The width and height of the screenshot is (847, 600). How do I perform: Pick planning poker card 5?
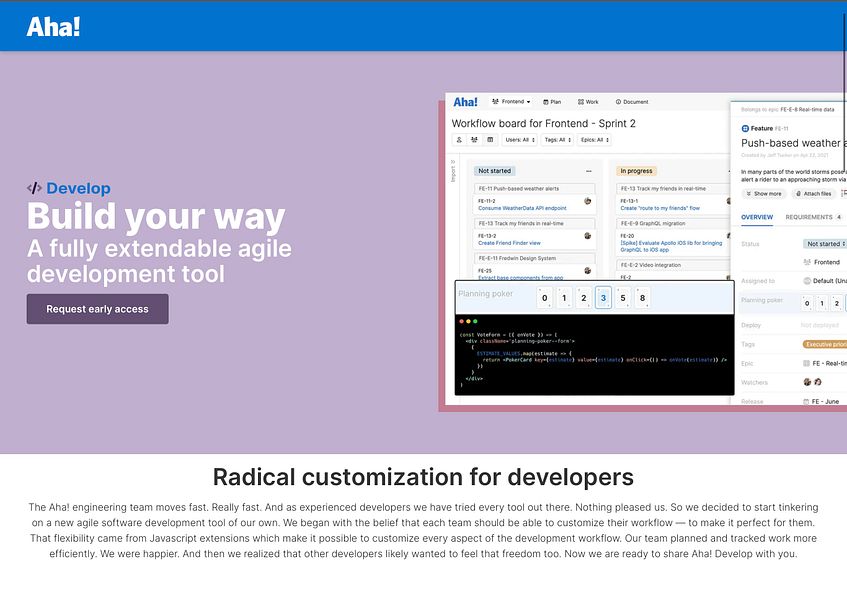click(x=623, y=298)
